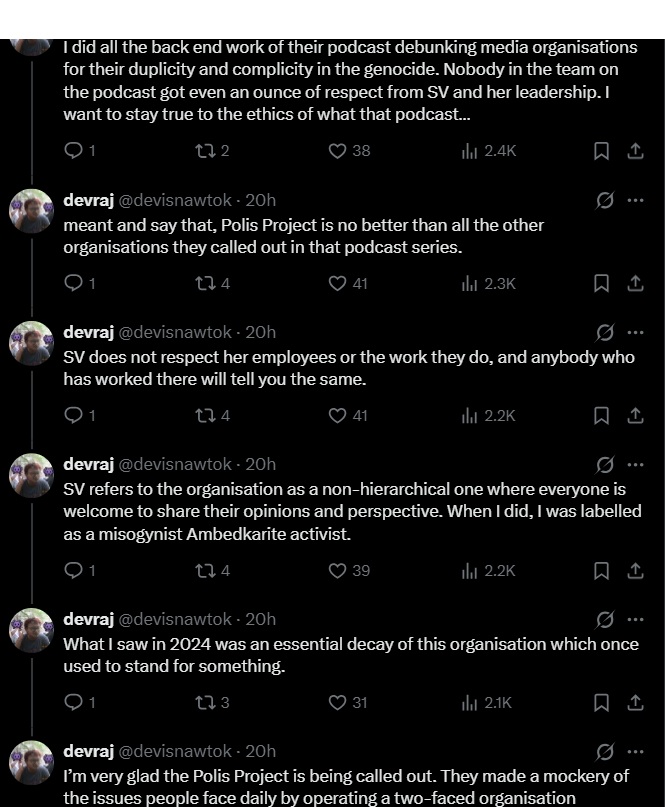This screenshot has width=665, height=807.
Task: Open devraj profile name on SV employees tweet
Action: point(89,332)
